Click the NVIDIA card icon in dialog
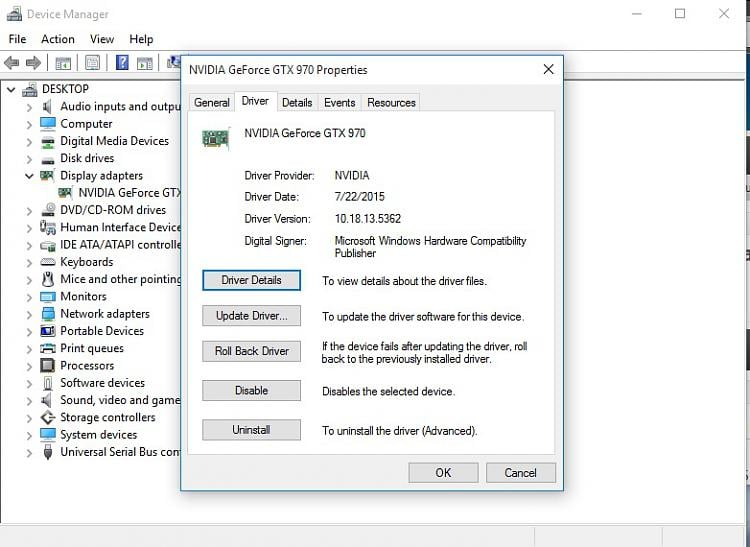 [216, 139]
